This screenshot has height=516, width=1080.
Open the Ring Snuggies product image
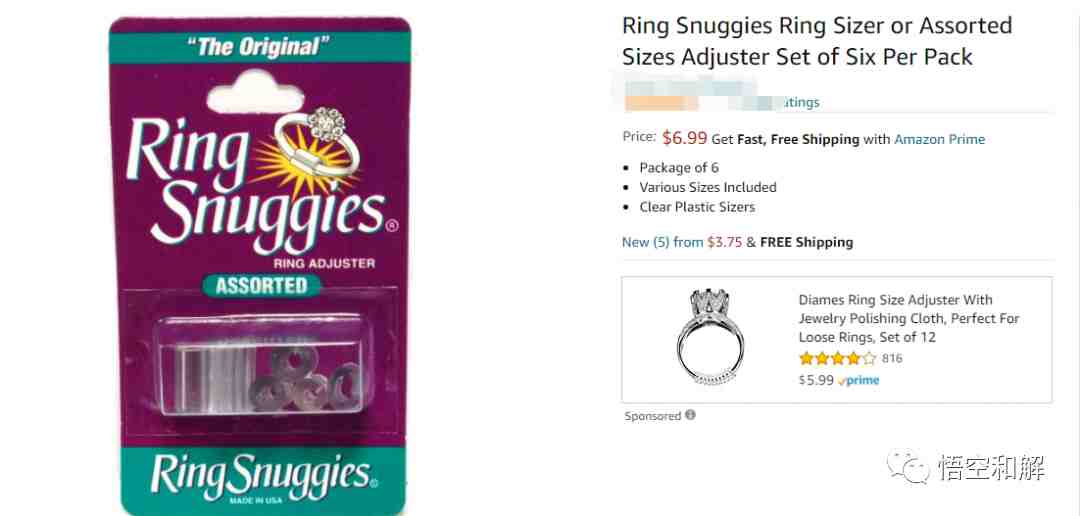pyautogui.click(x=260, y=266)
